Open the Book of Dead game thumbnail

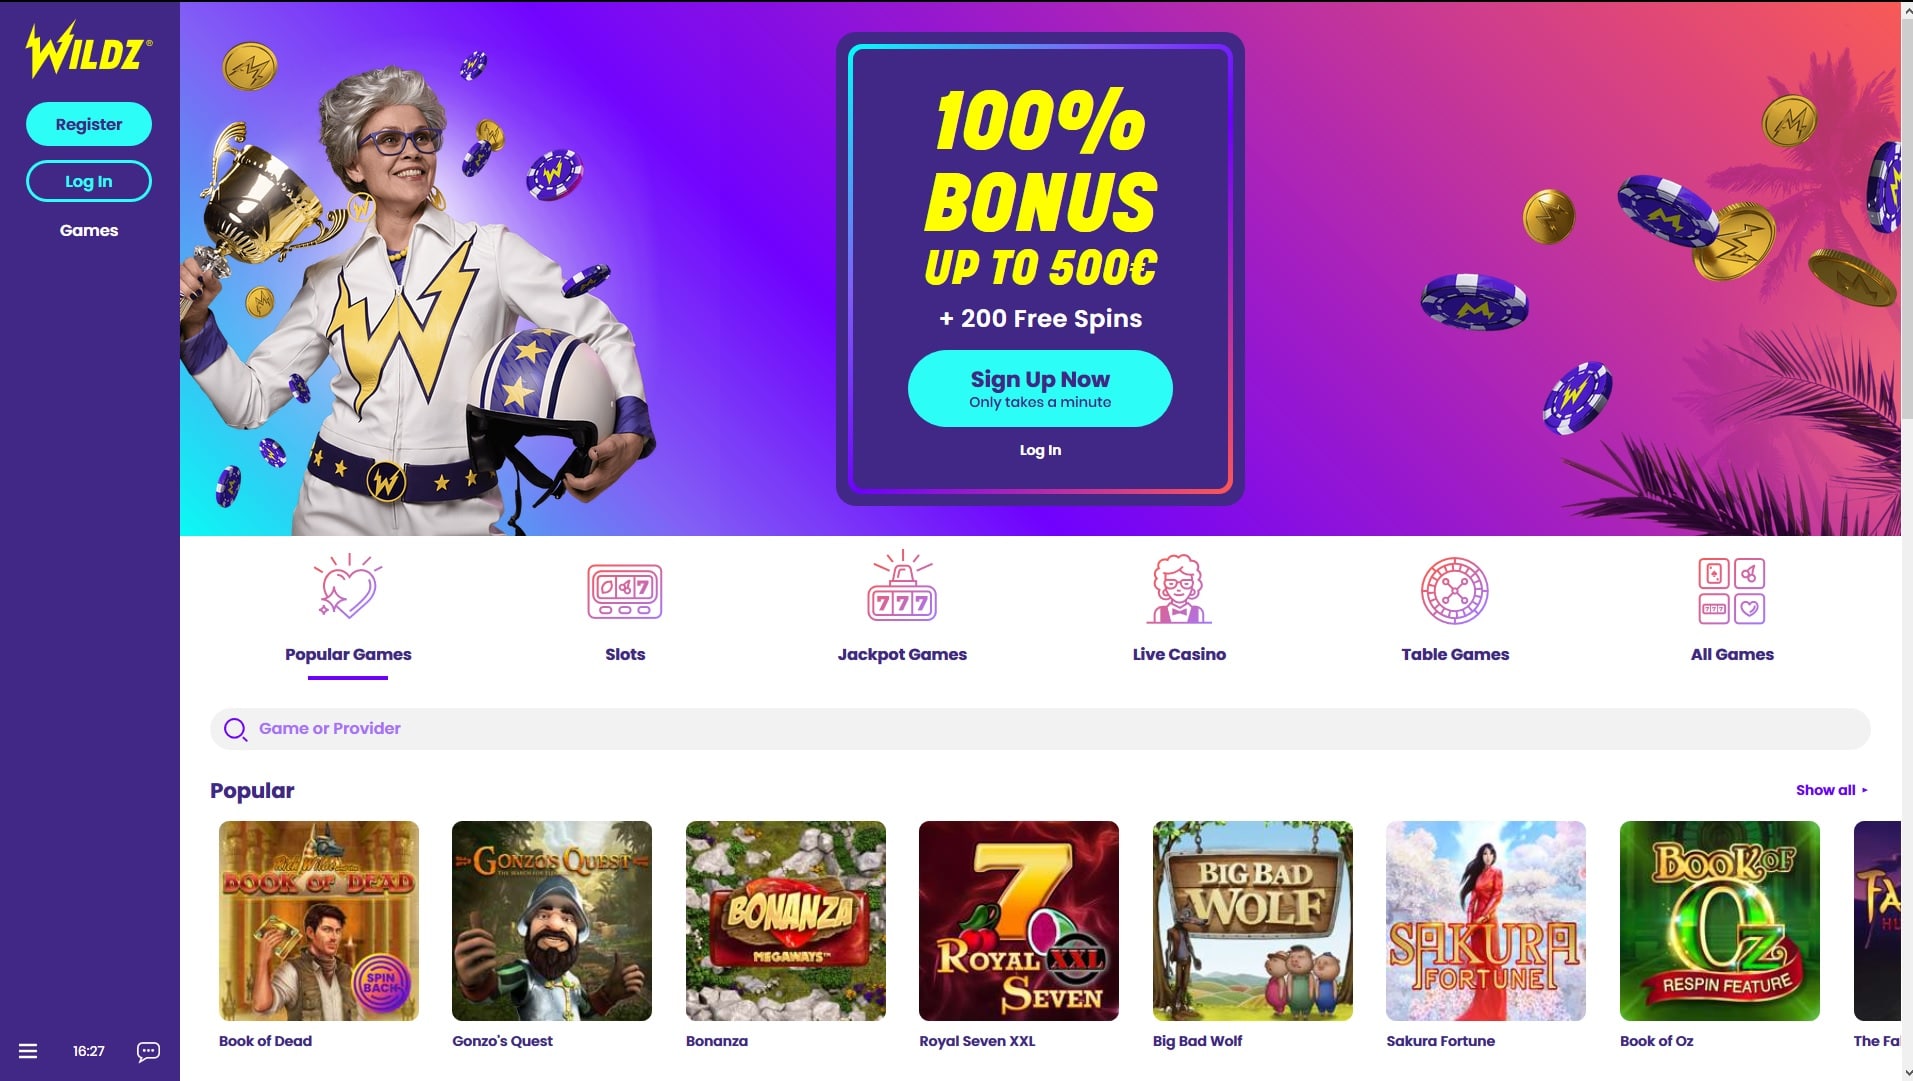[319, 921]
